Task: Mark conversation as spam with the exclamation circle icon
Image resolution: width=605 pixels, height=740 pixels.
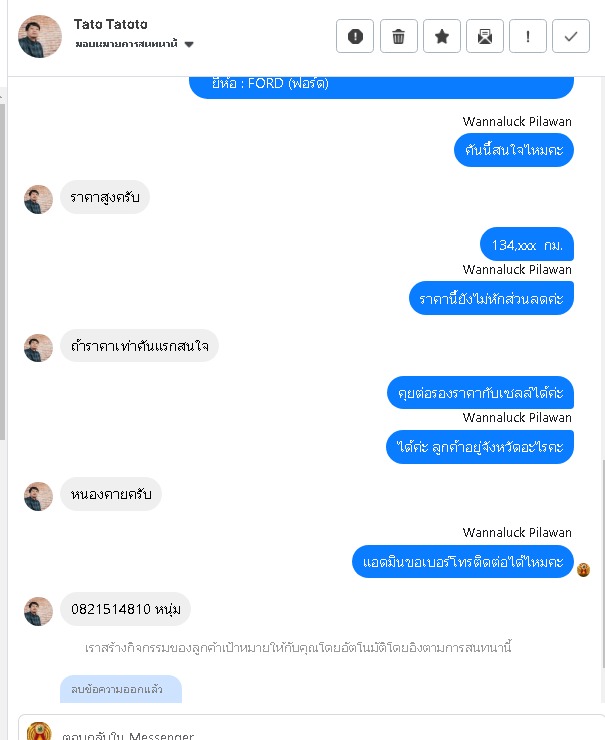Action: pyautogui.click(x=355, y=36)
